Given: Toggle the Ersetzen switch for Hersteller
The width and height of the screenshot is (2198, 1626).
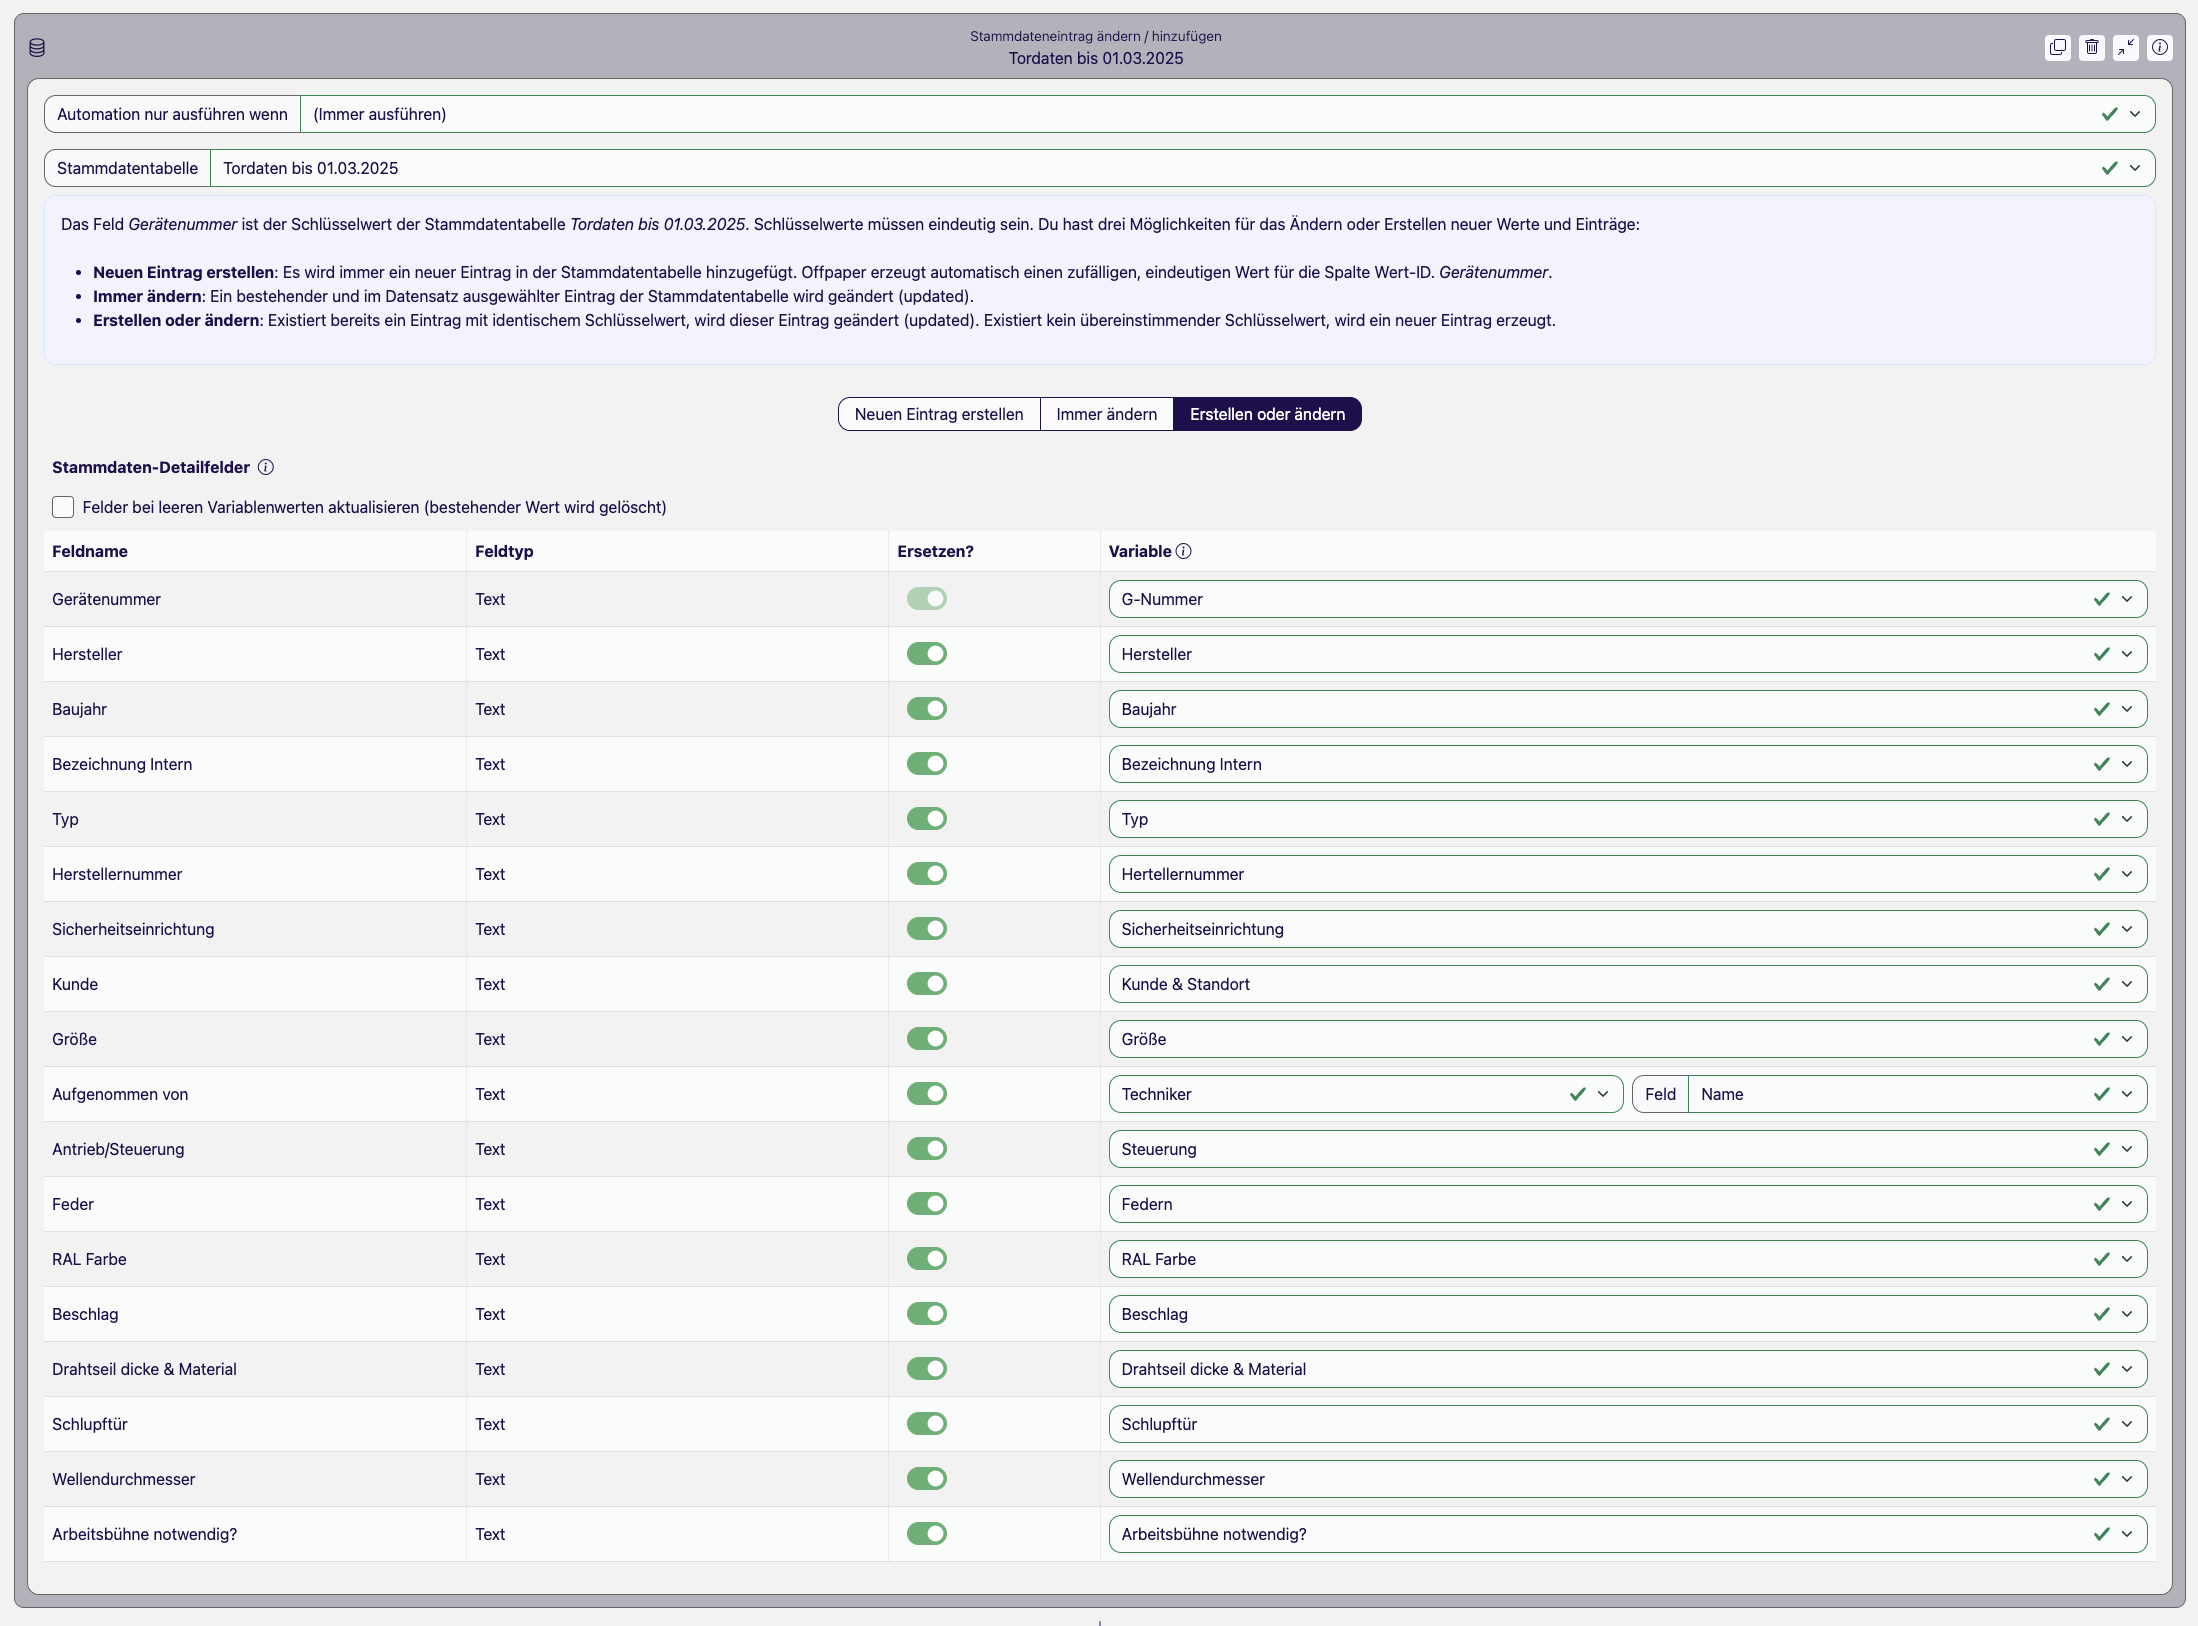Looking at the screenshot, I should (927, 653).
